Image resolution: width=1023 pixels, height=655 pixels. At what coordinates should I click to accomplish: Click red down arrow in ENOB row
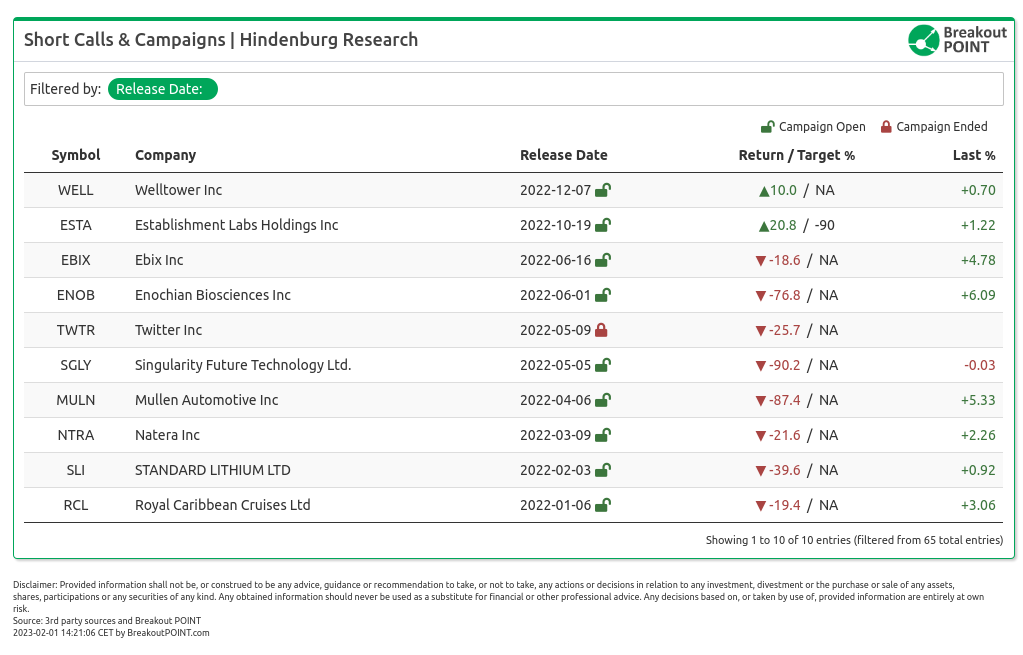(761, 296)
